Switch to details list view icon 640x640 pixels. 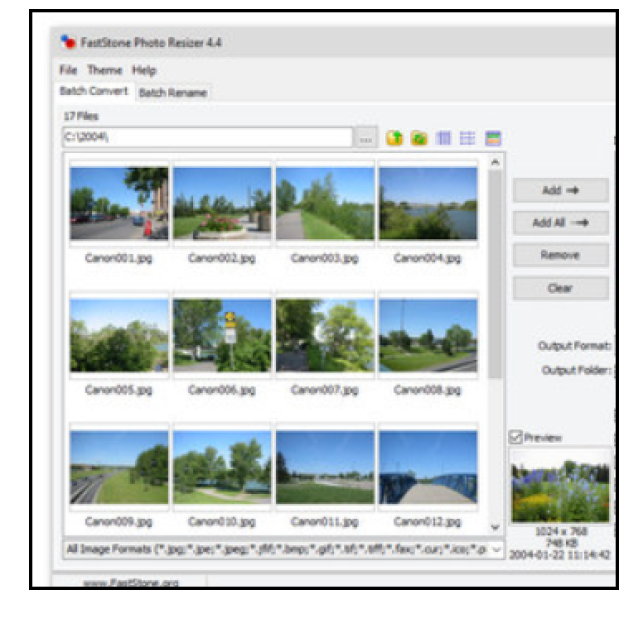(x=467, y=138)
